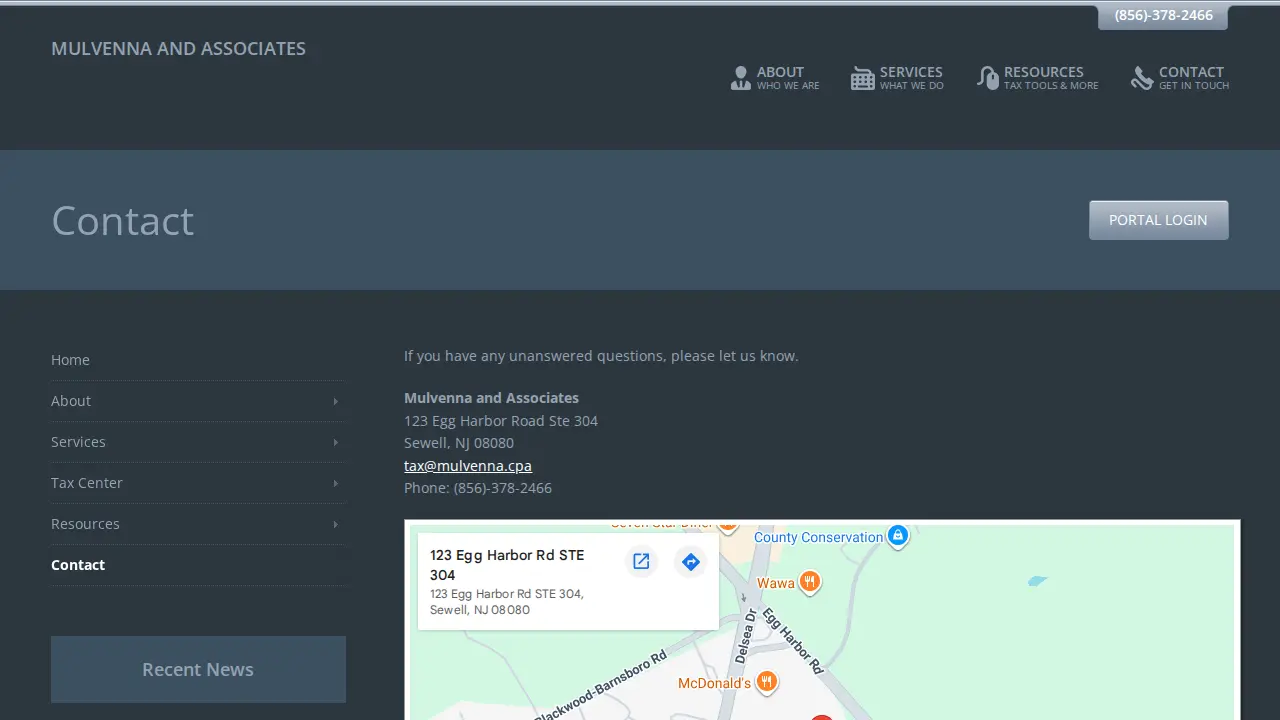
Task: Expand the Resources sidebar submenu arrow
Action: pos(335,524)
